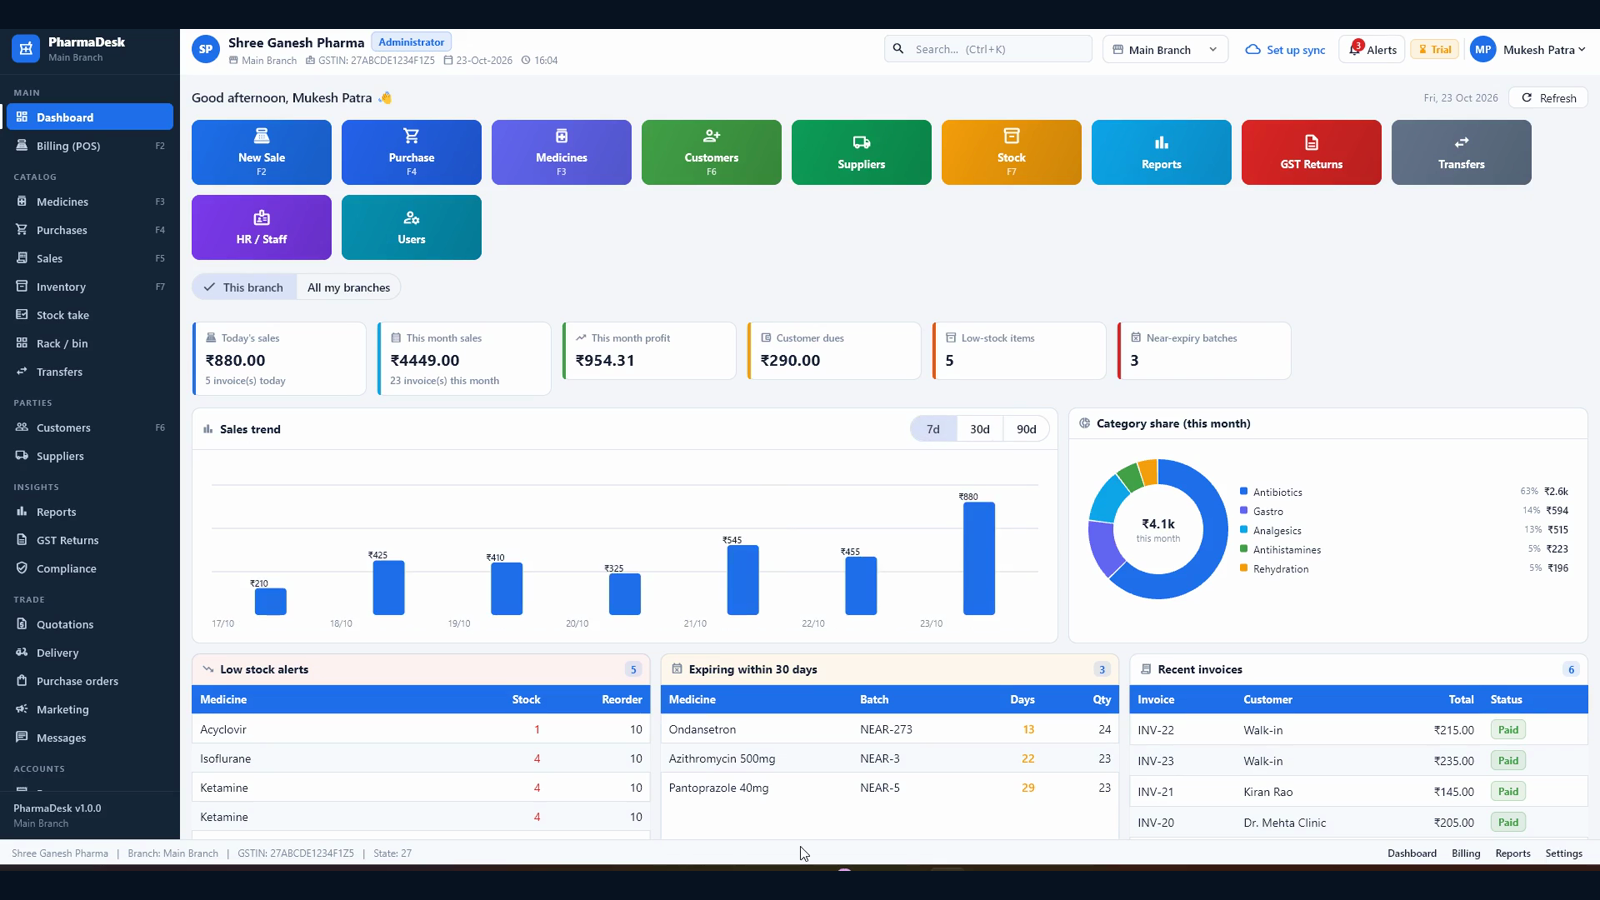Click the Alerts bell icon
Screen dimensions: 1600x900
click(x=1355, y=49)
